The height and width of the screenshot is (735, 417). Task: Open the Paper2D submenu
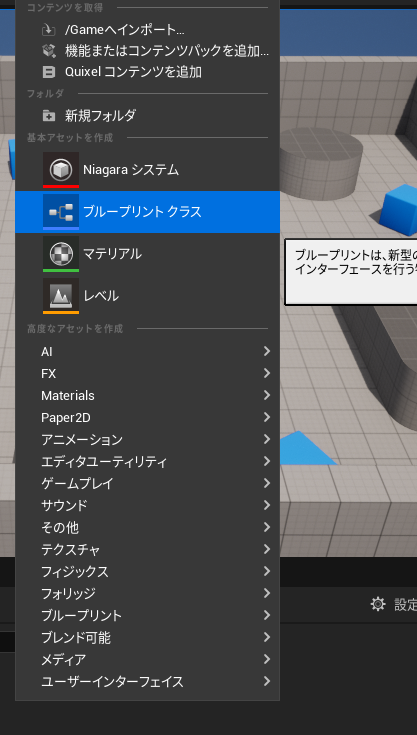pos(147,418)
